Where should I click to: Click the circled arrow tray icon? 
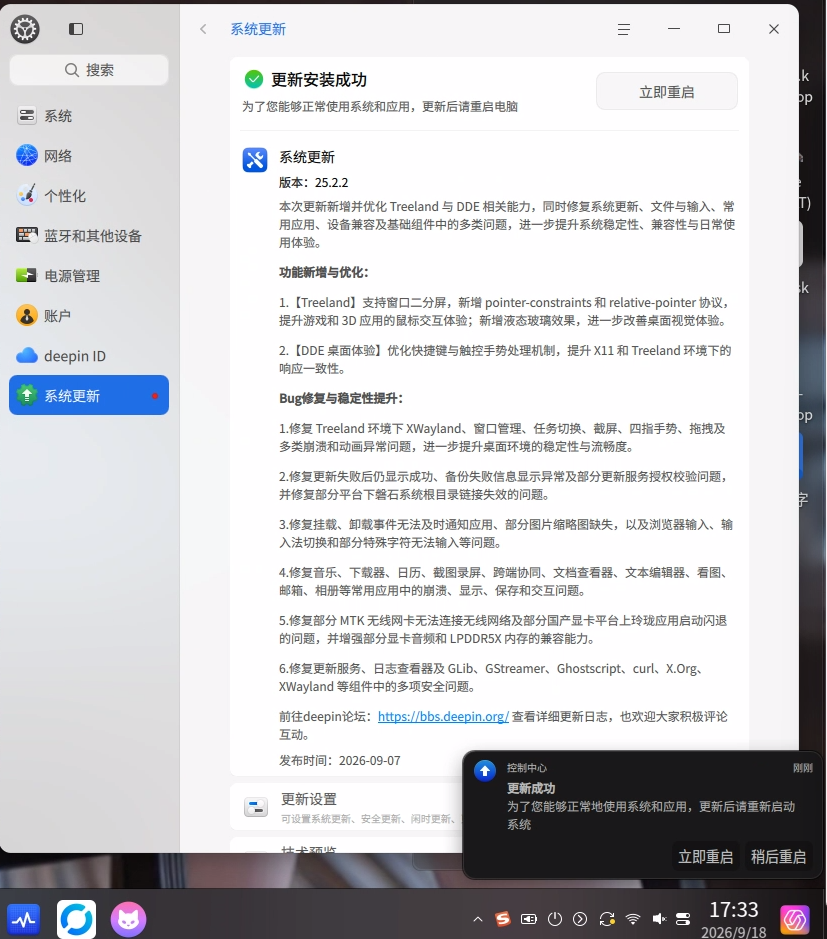point(580,919)
